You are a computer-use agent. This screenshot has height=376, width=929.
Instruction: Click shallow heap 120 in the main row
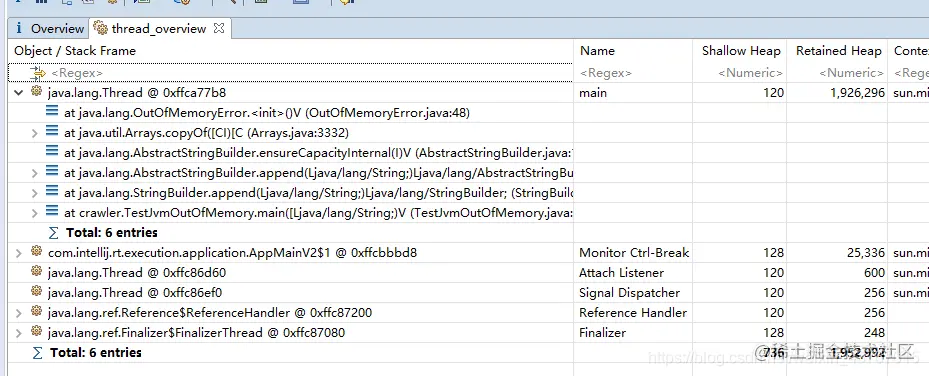point(773,93)
